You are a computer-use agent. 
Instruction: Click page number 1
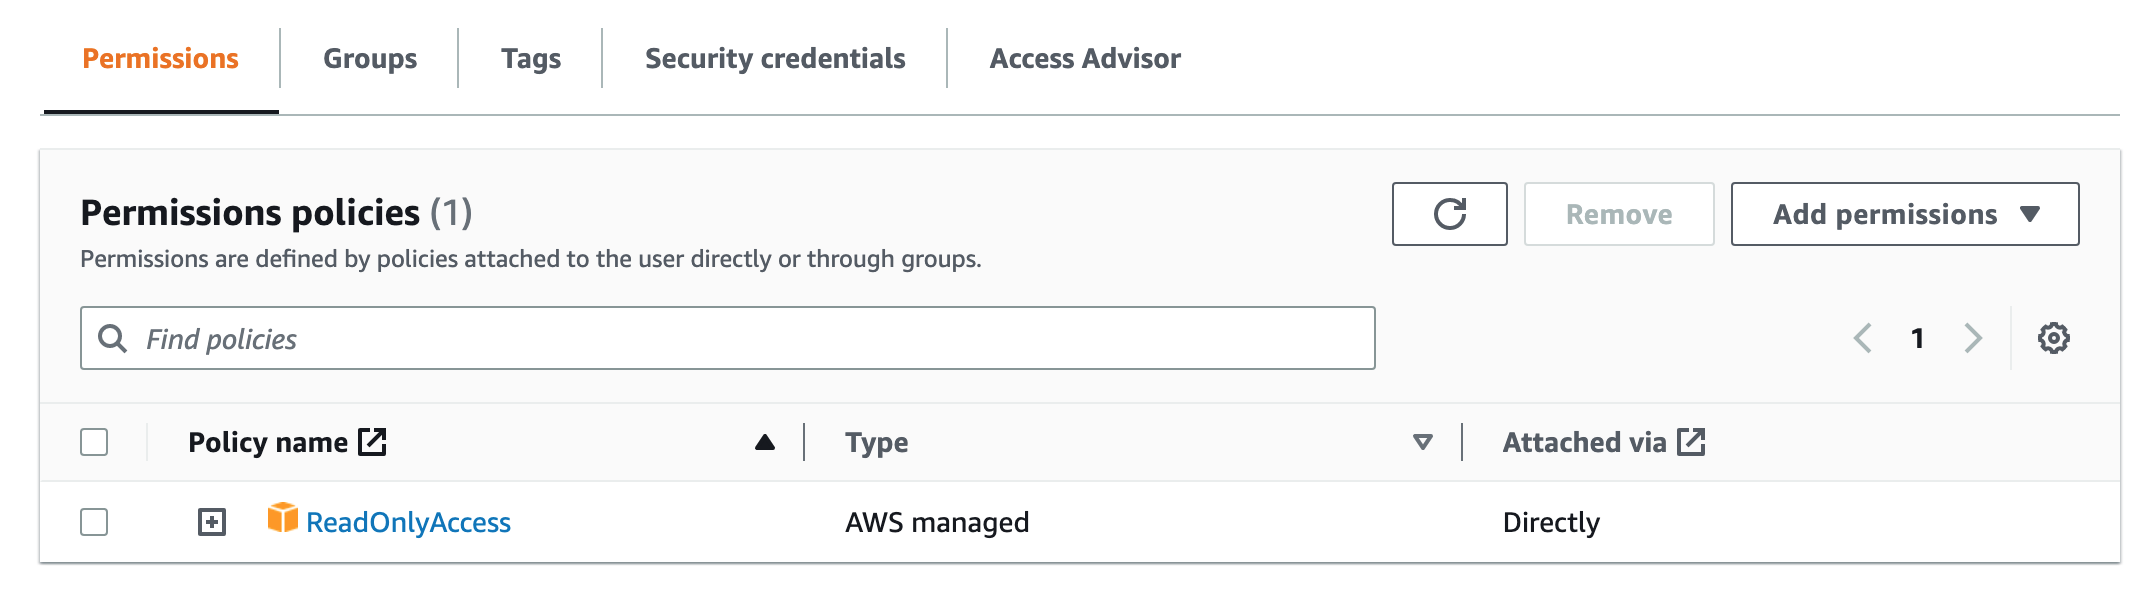(x=1917, y=338)
